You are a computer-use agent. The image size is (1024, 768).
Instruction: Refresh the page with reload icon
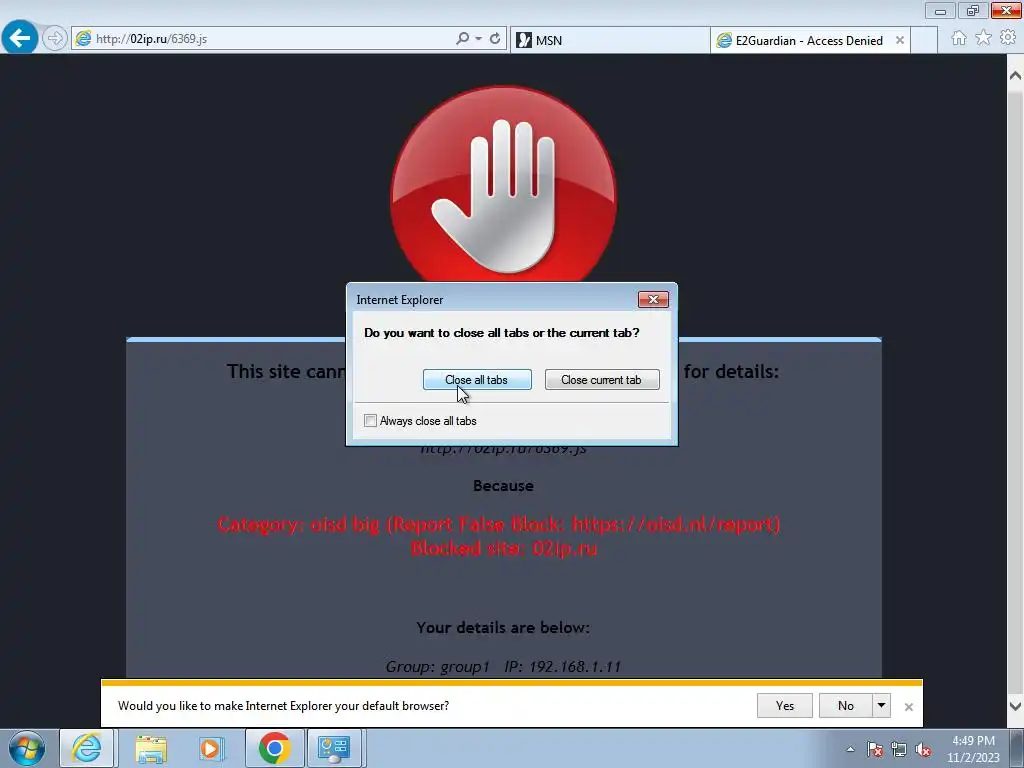point(495,39)
